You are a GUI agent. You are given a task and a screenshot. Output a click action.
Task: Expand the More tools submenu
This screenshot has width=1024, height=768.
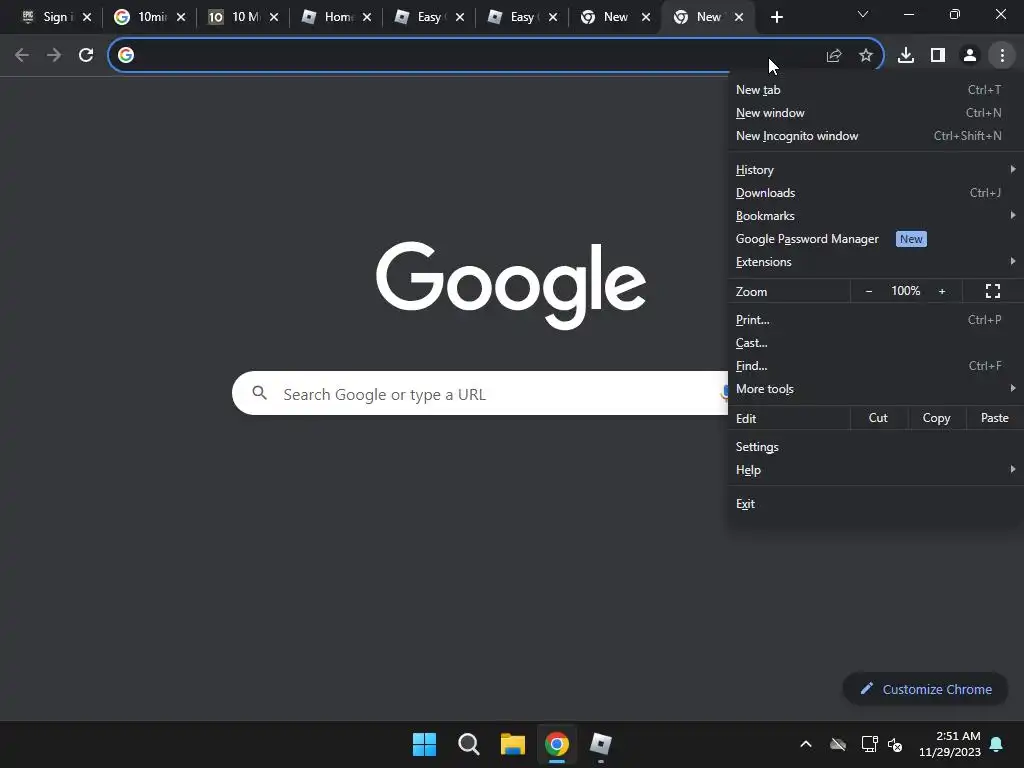click(875, 389)
